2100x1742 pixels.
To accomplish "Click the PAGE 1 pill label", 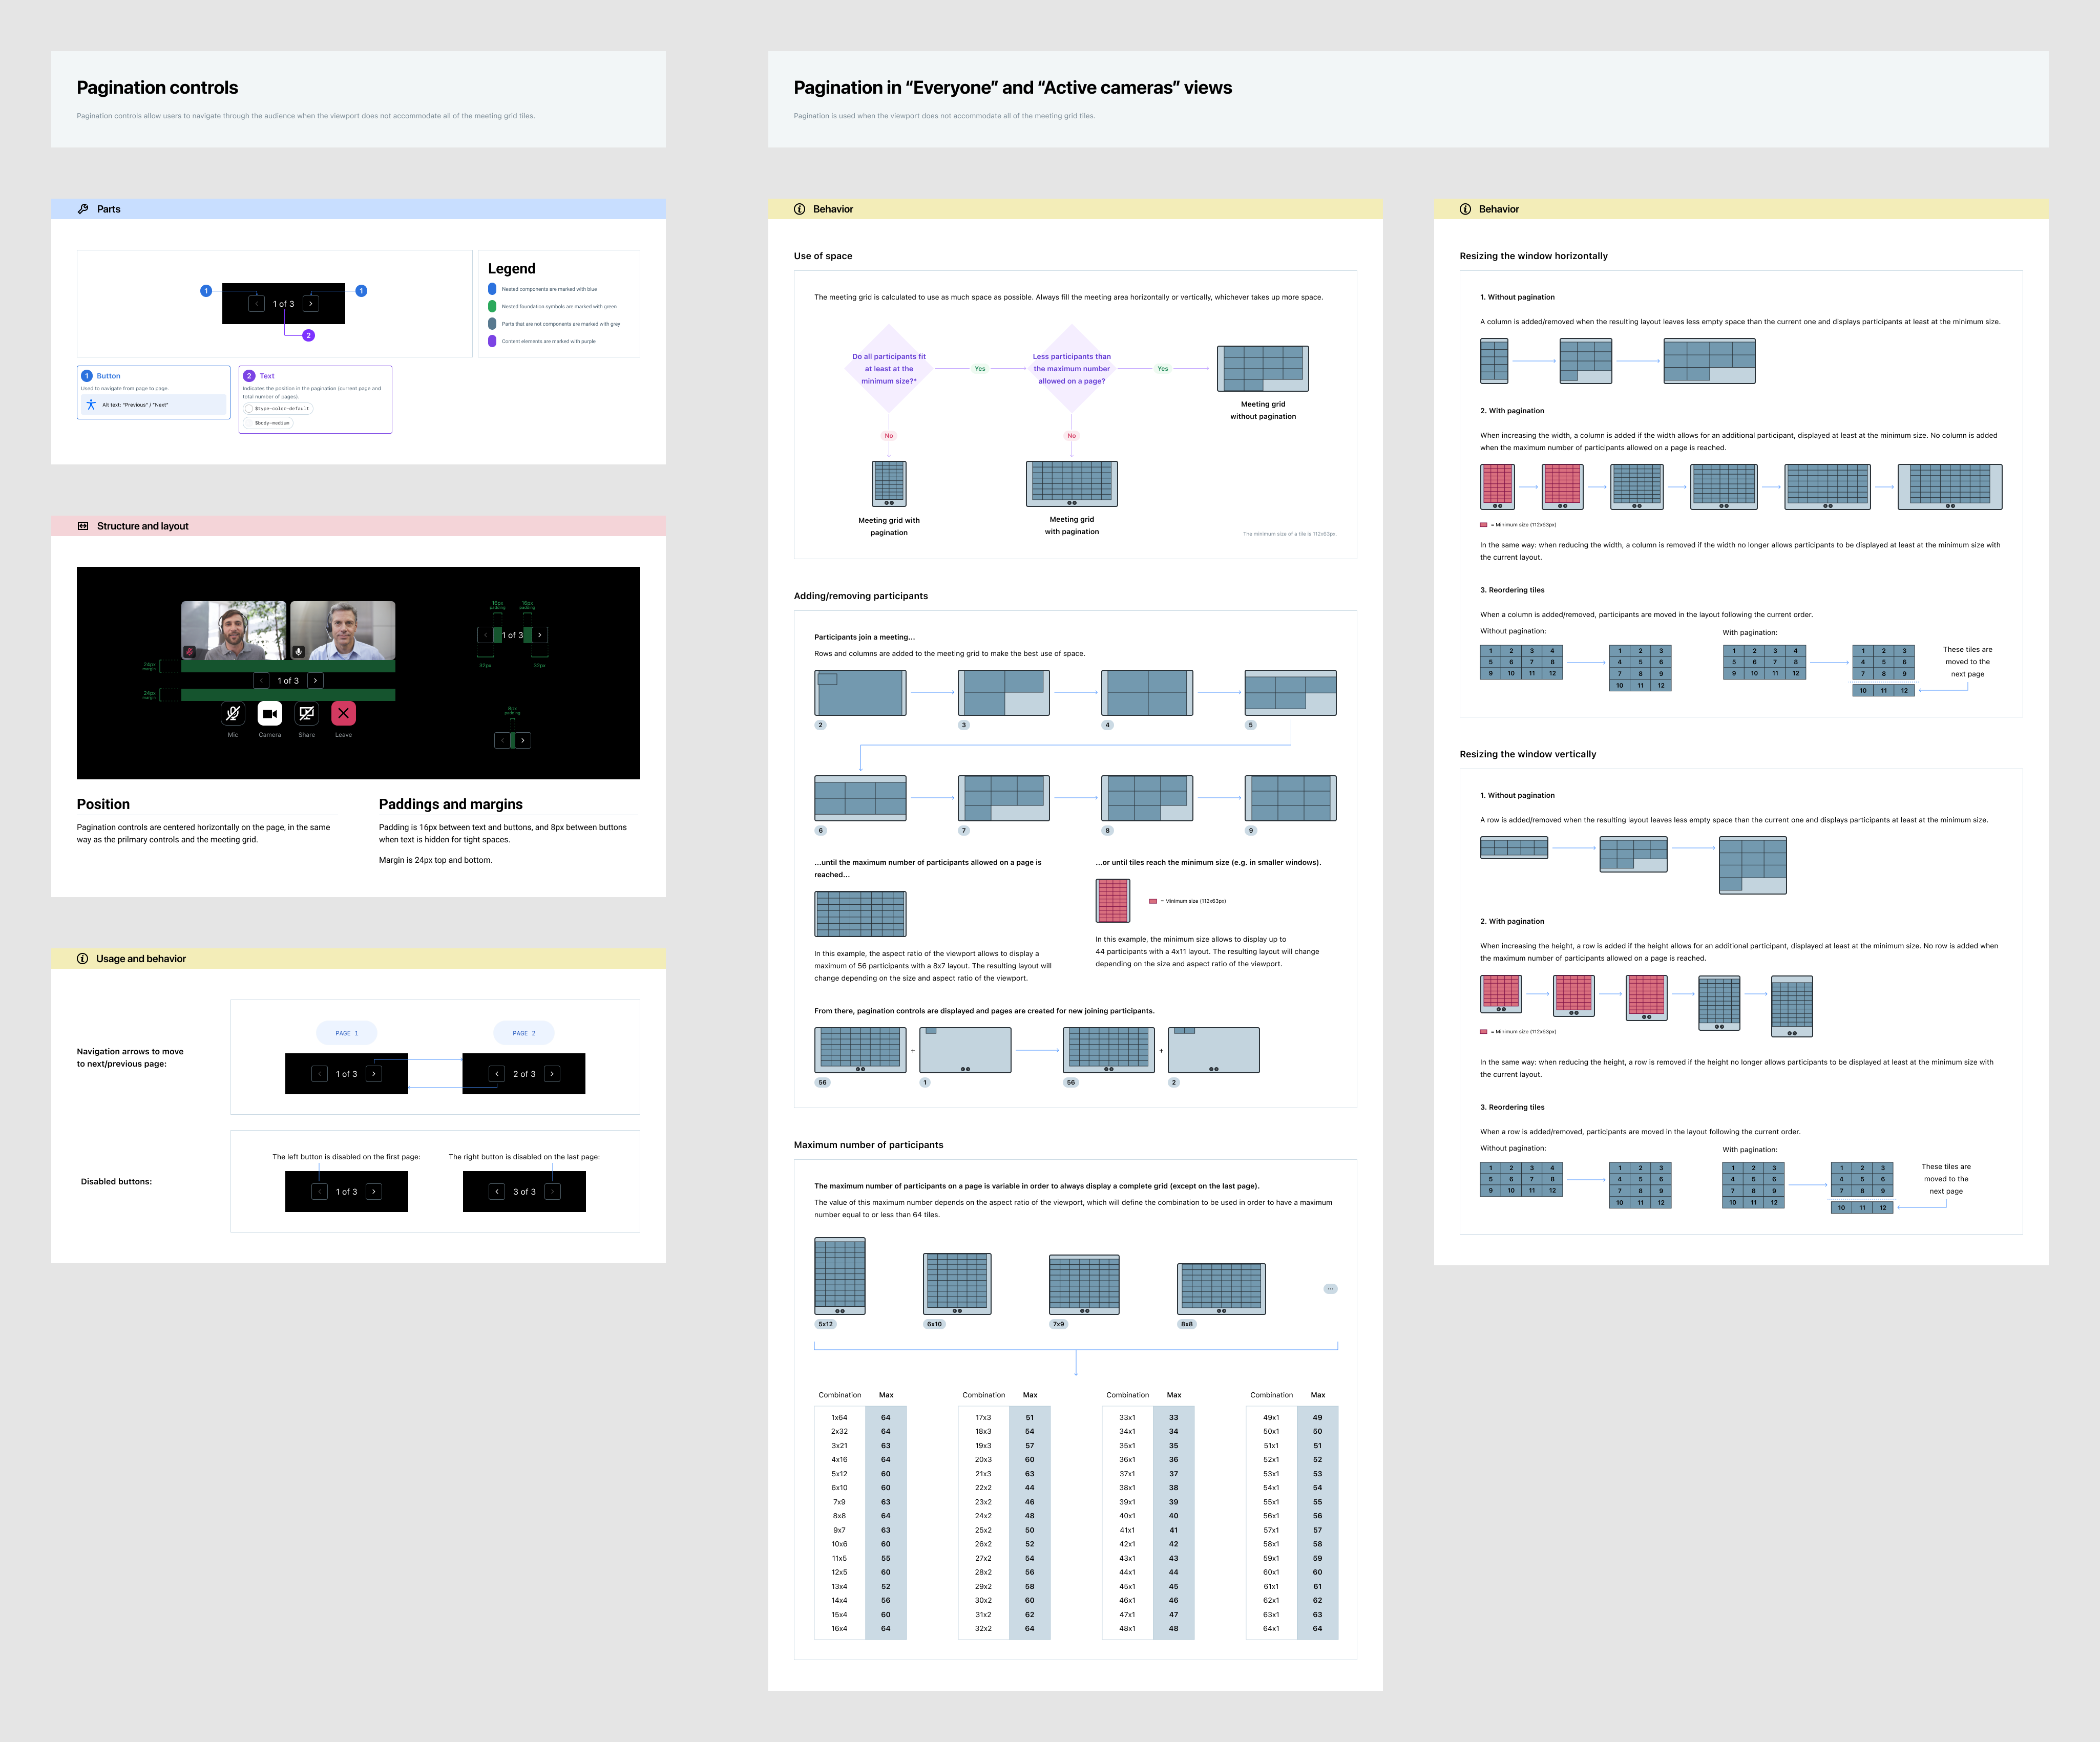I will tap(346, 1033).
